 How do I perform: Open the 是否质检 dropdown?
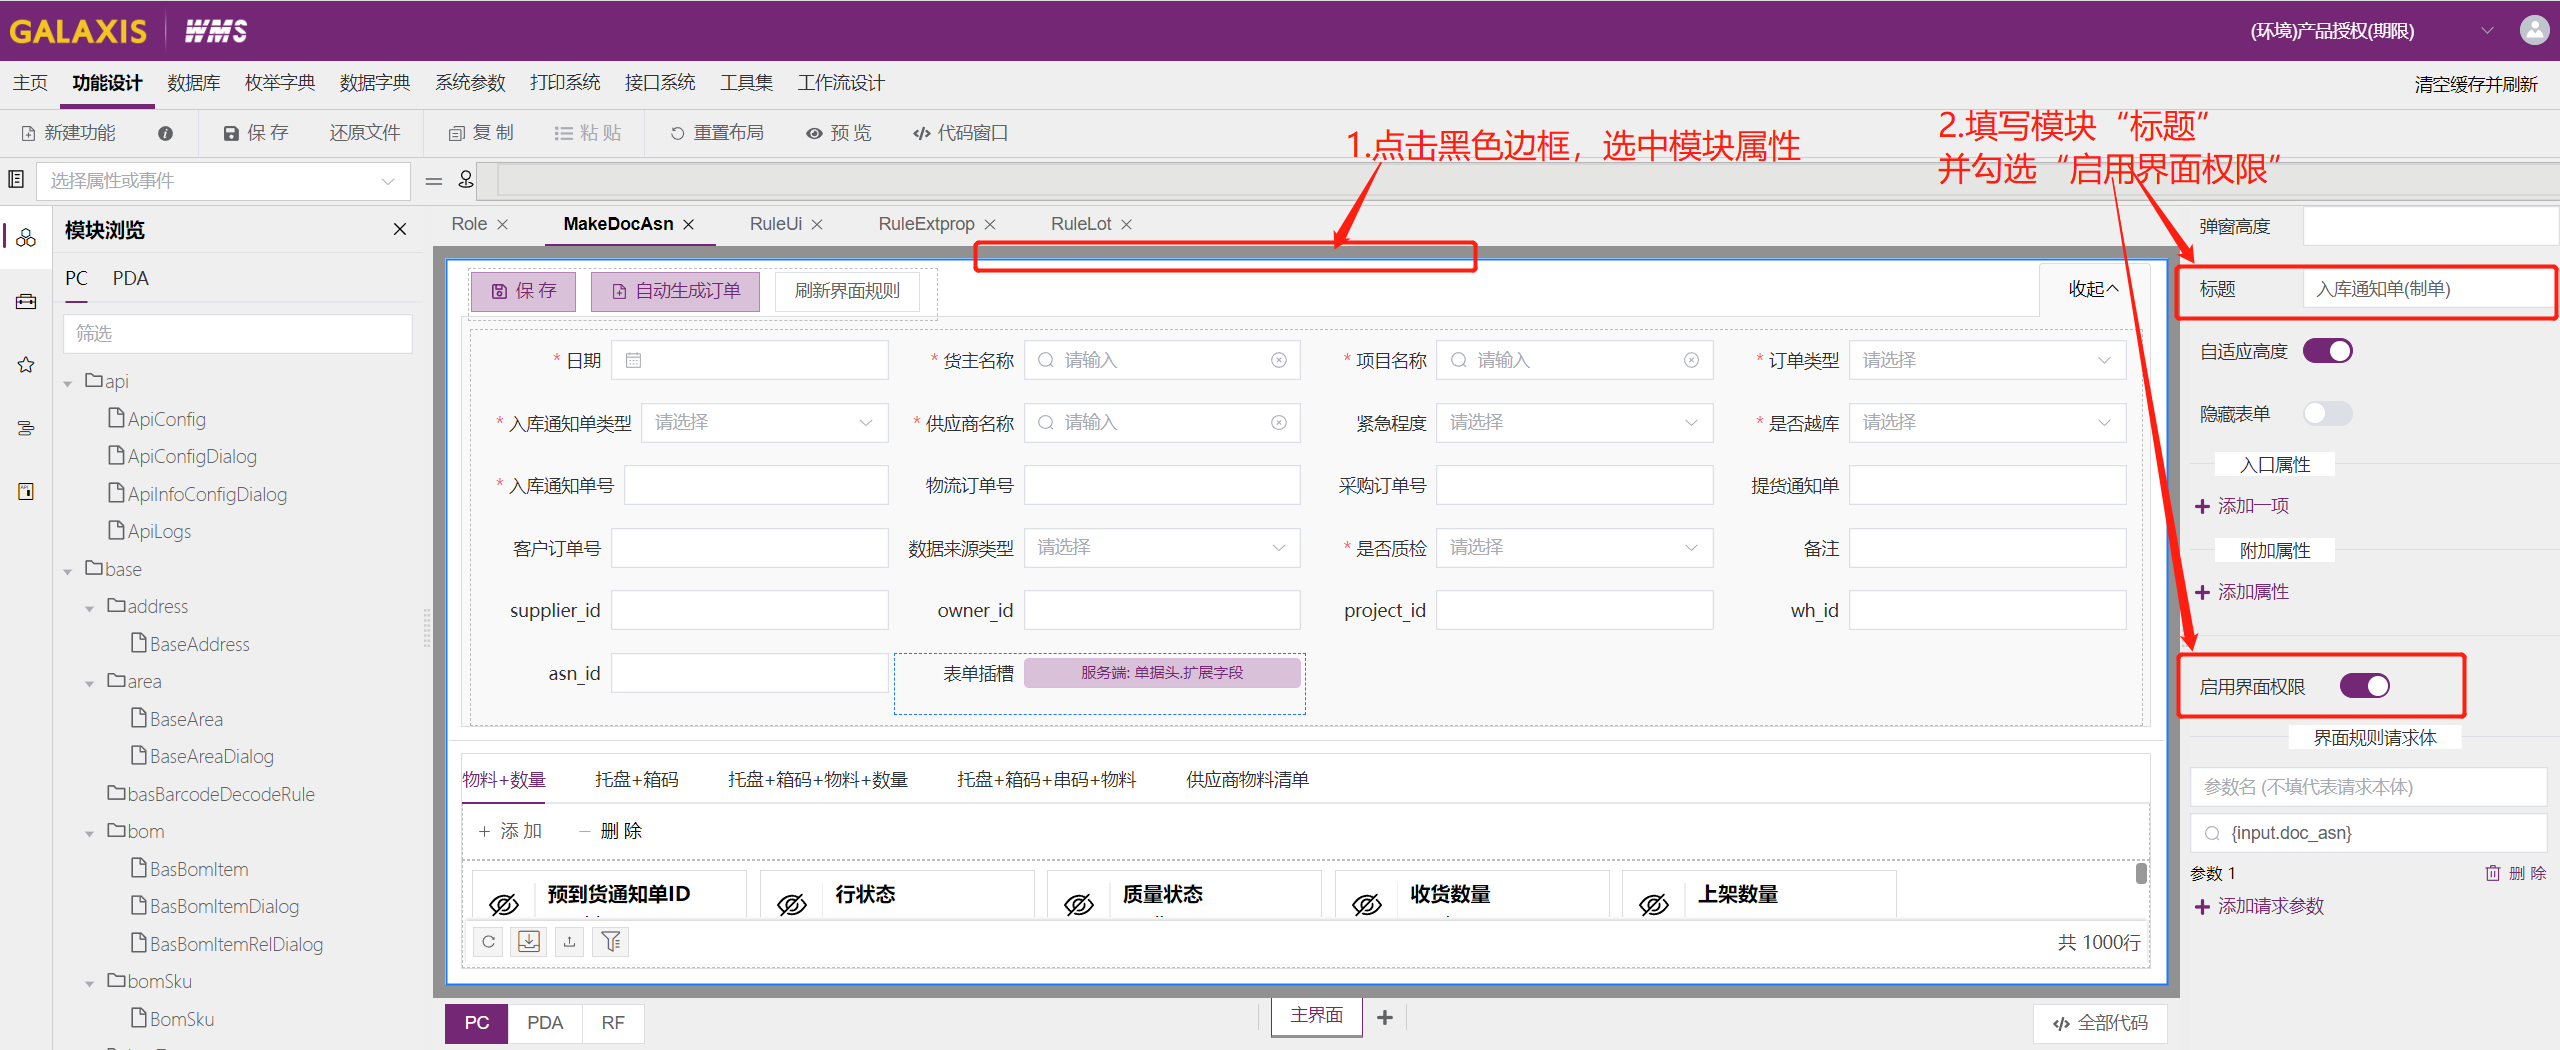pos(1574,548)
